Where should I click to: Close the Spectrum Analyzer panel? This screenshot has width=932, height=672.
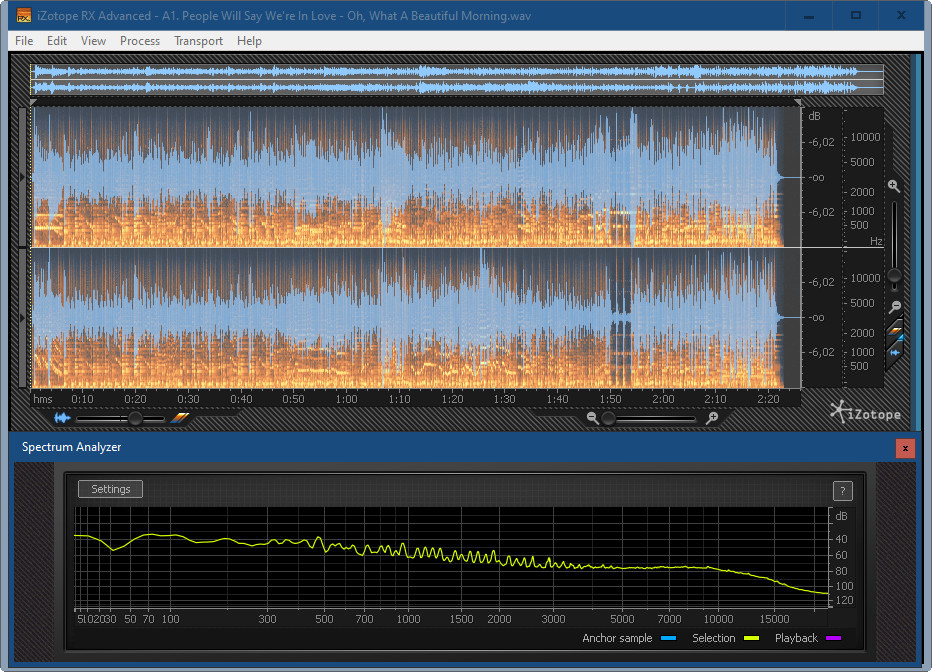pos(905,448)
